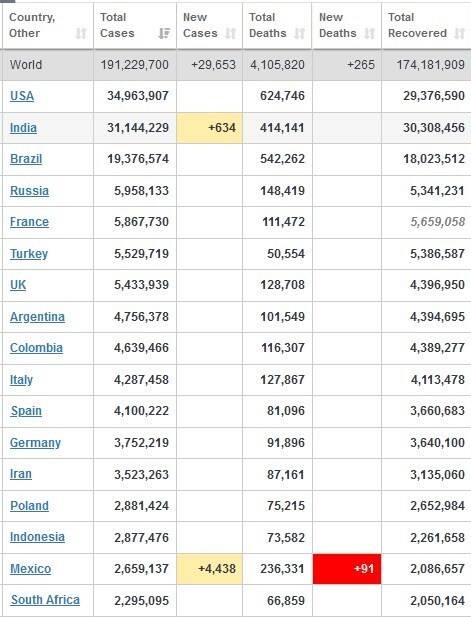471x617 pixels.
Task: Click the Total Cases sort icon
Action: [164, 33]
